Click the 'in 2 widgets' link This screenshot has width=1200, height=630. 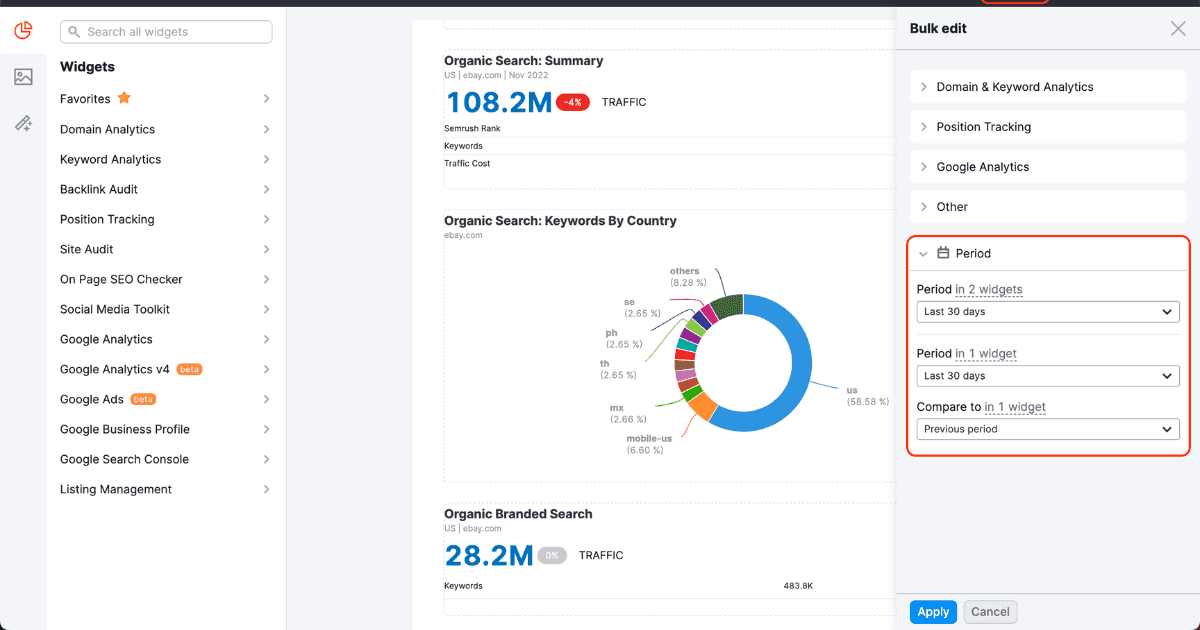989,290
